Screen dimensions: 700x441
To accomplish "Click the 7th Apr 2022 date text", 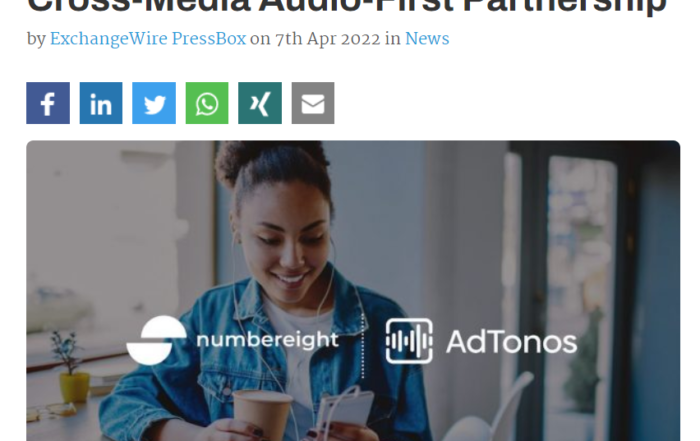I will pyautogui.click(x=327, y=39).
